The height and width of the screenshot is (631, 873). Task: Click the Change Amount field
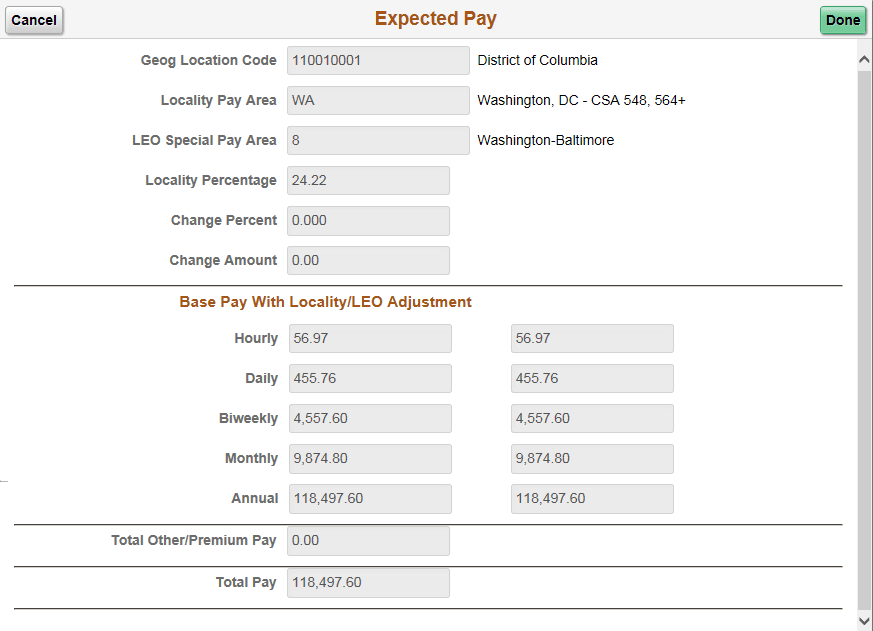coord(368,260)
